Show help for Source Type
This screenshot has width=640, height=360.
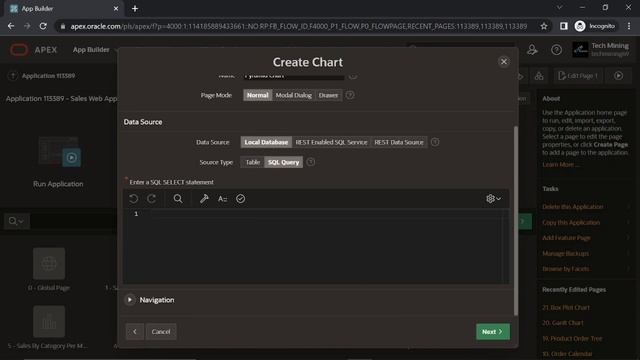tap(311, 162)
